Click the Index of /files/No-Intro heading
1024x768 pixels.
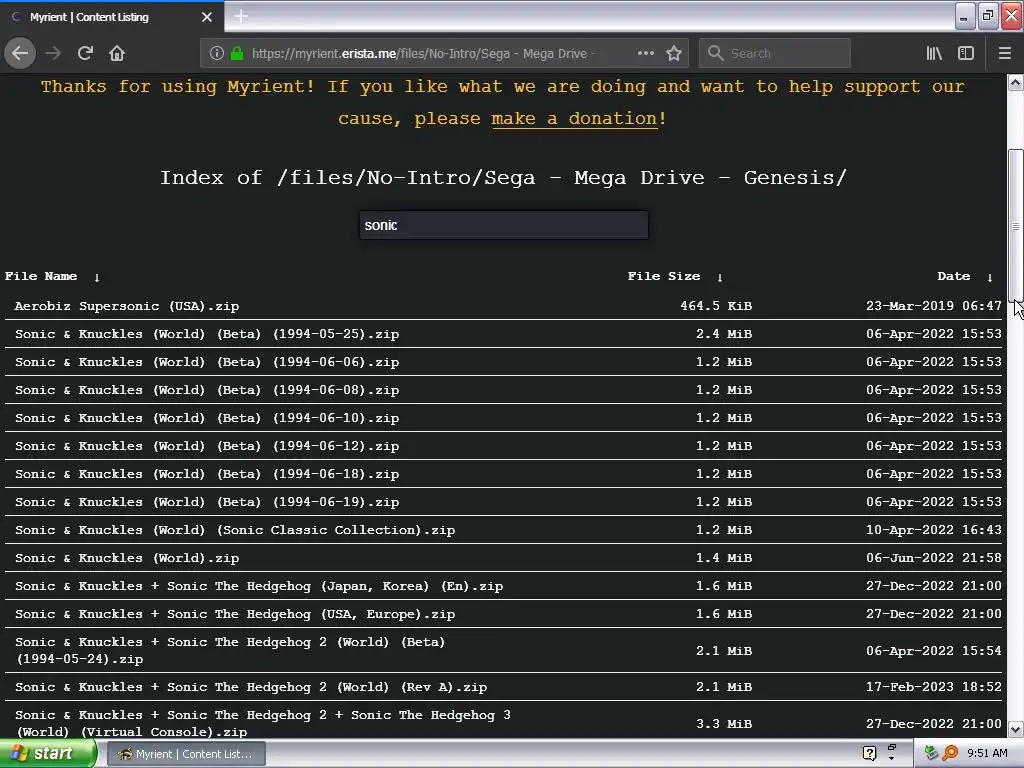coord(503,178)
